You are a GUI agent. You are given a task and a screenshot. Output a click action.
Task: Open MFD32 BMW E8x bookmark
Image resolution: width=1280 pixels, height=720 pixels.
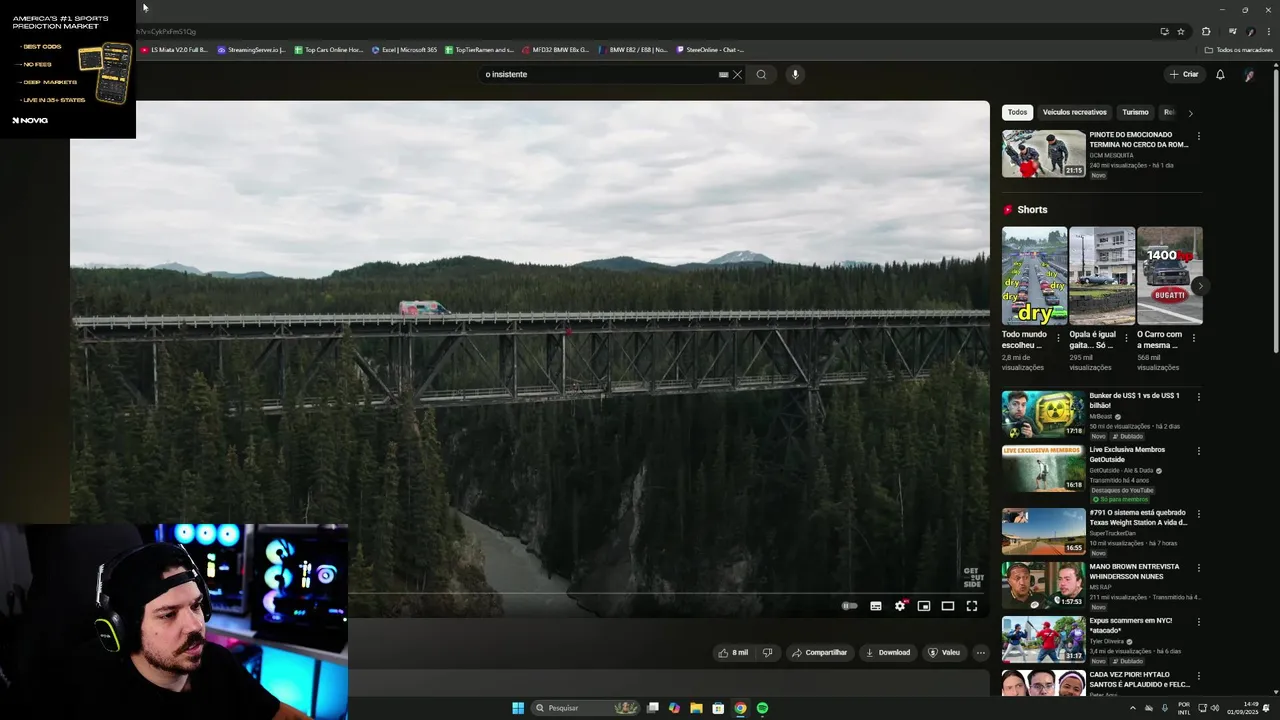pyautogui.click(x=555, y=49)
